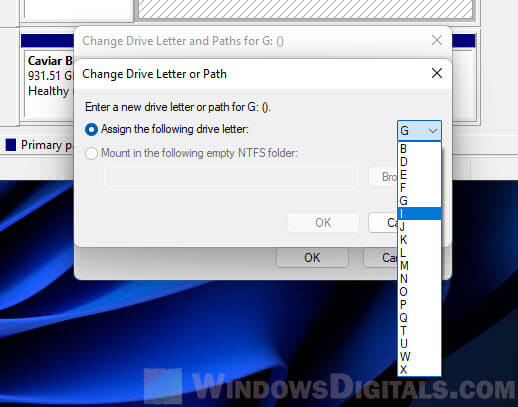Choose drive letter F from the list

(419, 188)
